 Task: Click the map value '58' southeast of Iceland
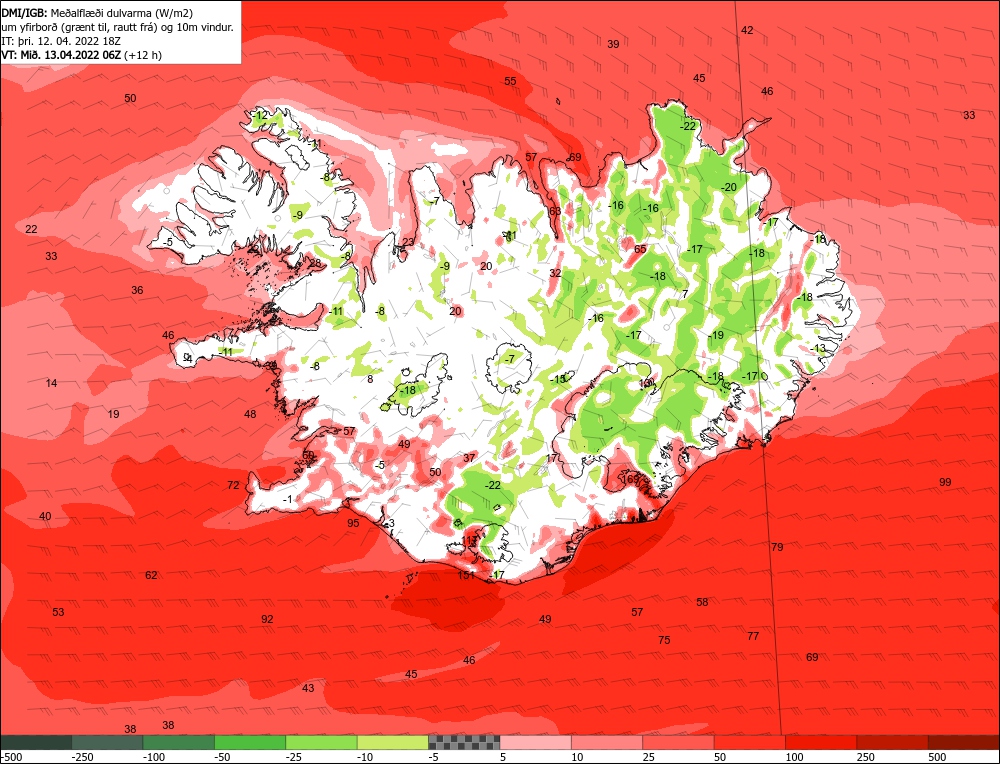point(702,602)
